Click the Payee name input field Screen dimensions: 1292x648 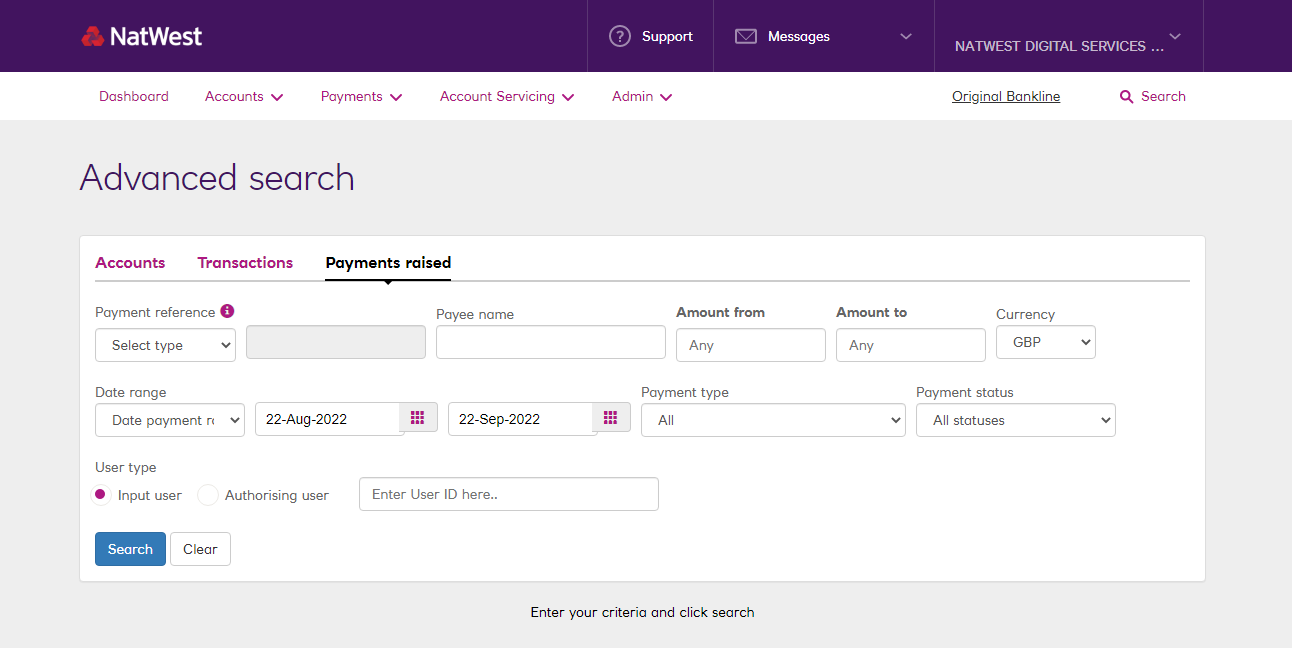(550, 342)
